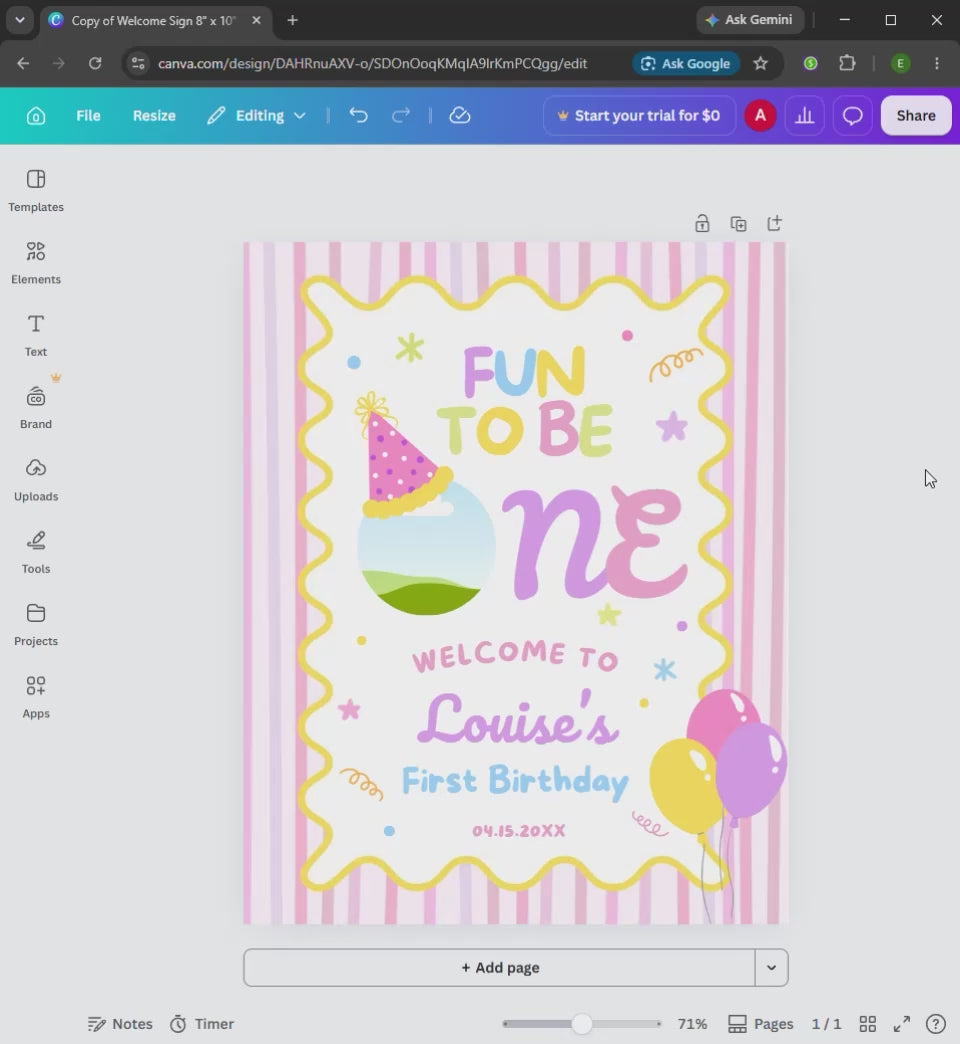Open the Text panel
Image resolution: width=960 pixels, height=1044 pixels.
36,336
